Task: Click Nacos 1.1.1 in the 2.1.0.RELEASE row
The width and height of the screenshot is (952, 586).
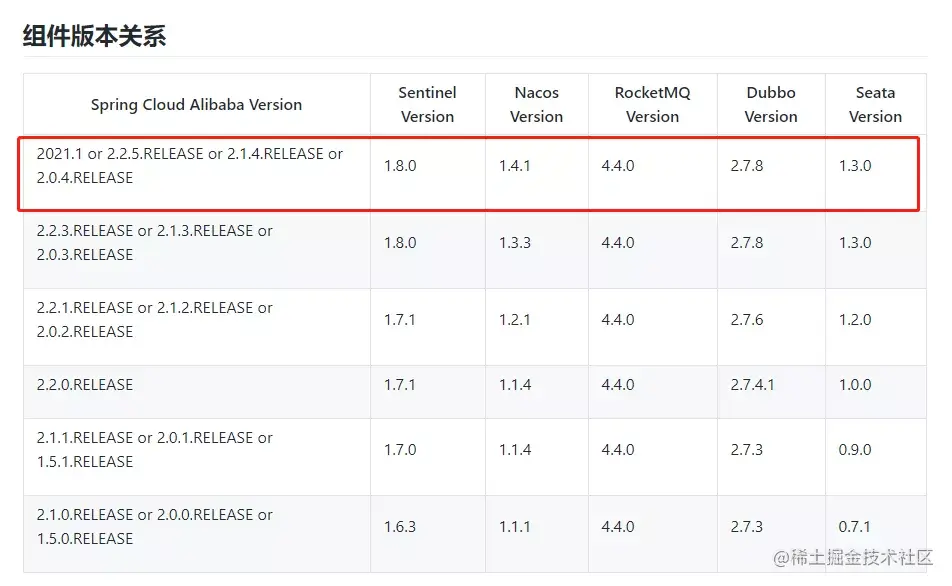Action: [x=514, y=527]
